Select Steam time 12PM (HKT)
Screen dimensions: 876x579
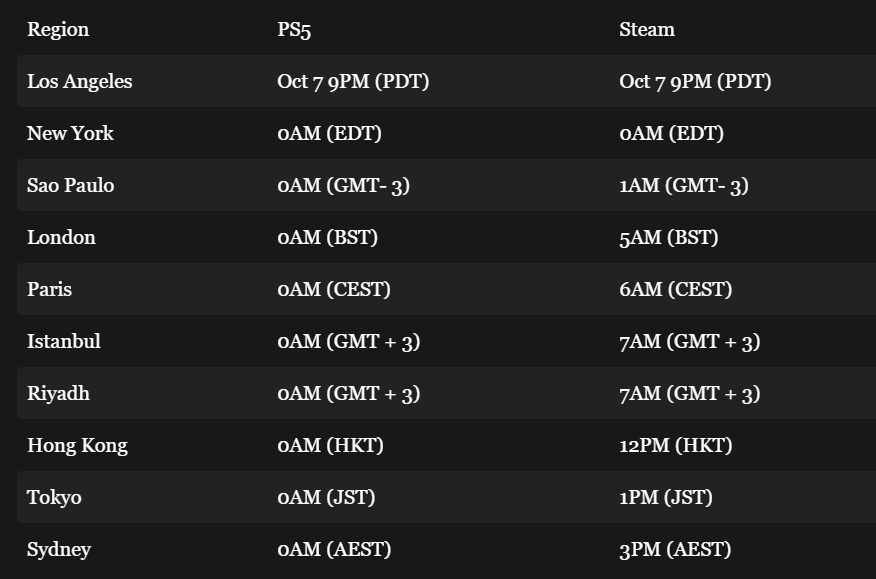[676, 445]
